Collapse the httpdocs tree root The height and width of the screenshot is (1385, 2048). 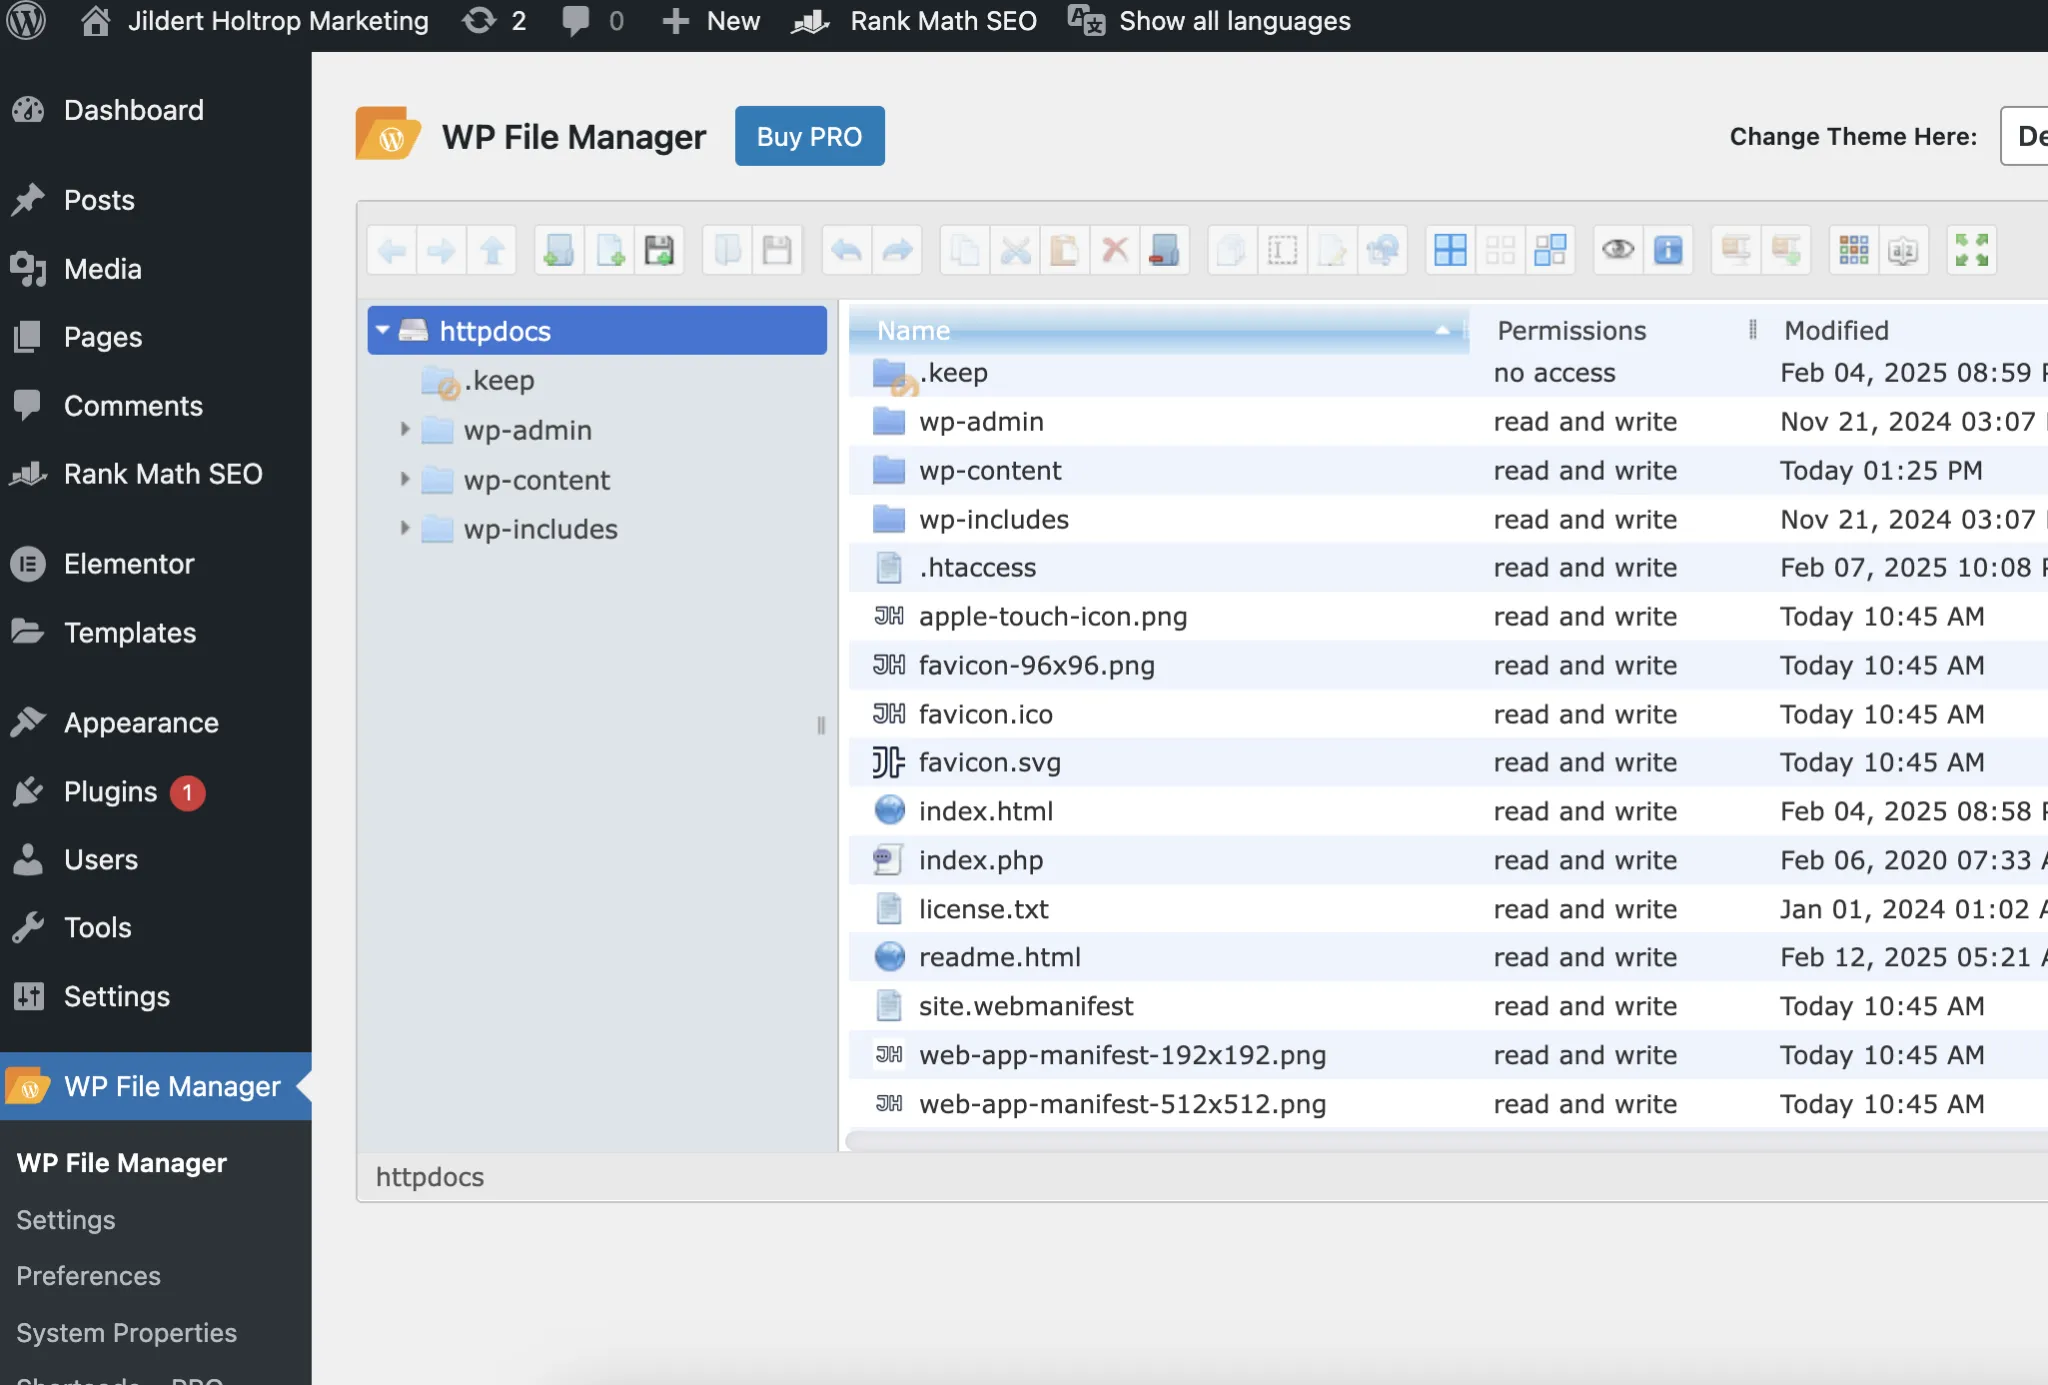[x=384, y=330]
